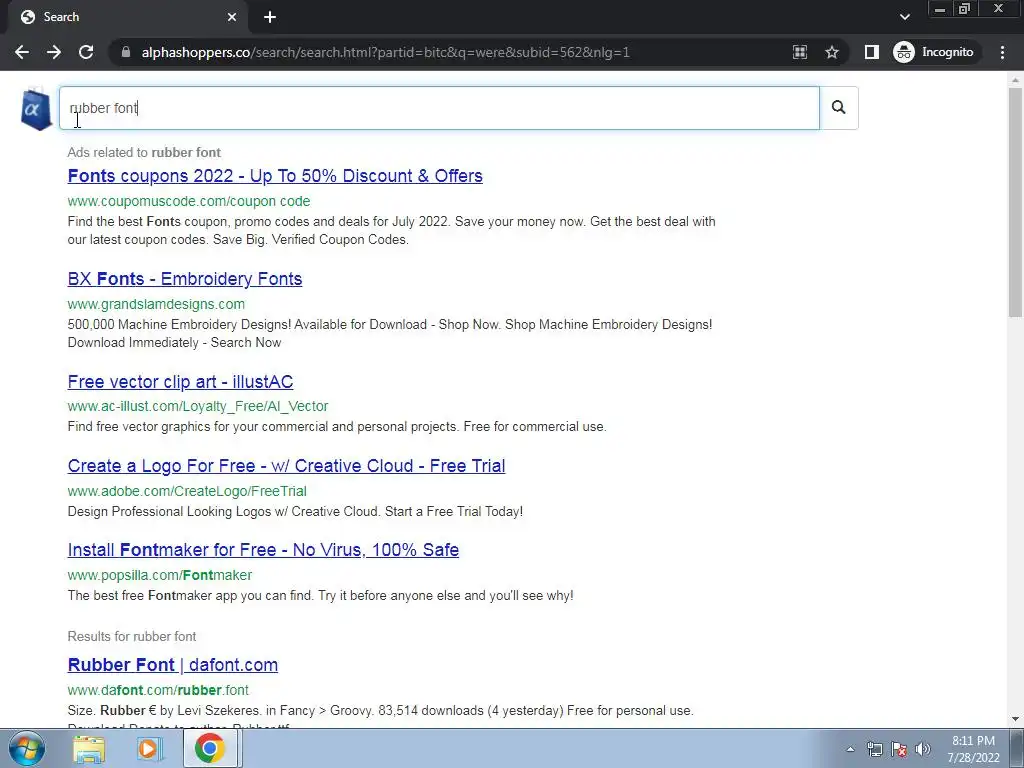Open a new browser tab
Viewport: 1024px width, 768px height.
point(270,17)
